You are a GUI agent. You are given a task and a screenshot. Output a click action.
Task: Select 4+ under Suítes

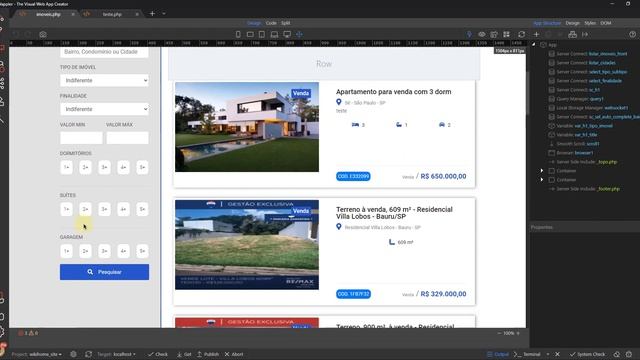[123, 209]
